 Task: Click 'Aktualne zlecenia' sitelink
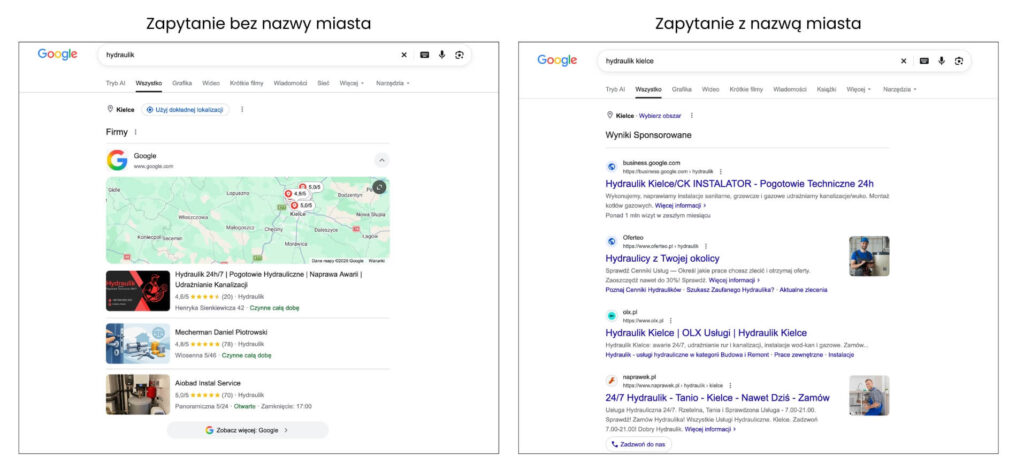coord(803,289)
